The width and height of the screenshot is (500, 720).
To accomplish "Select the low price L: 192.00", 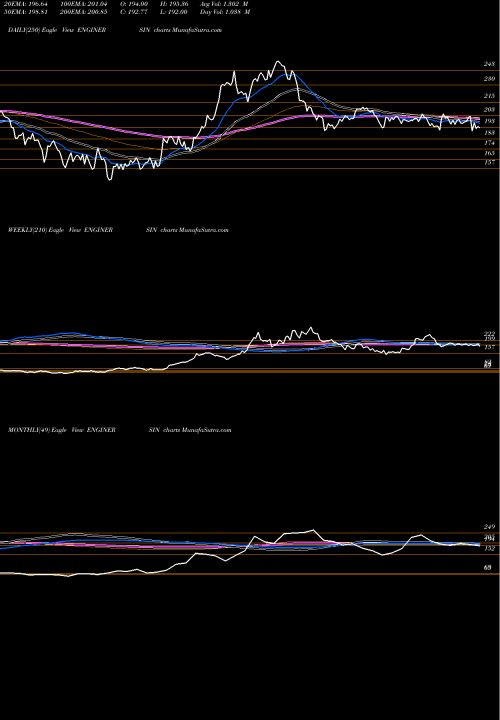I will pyautogui.click(x=174, y=12).
